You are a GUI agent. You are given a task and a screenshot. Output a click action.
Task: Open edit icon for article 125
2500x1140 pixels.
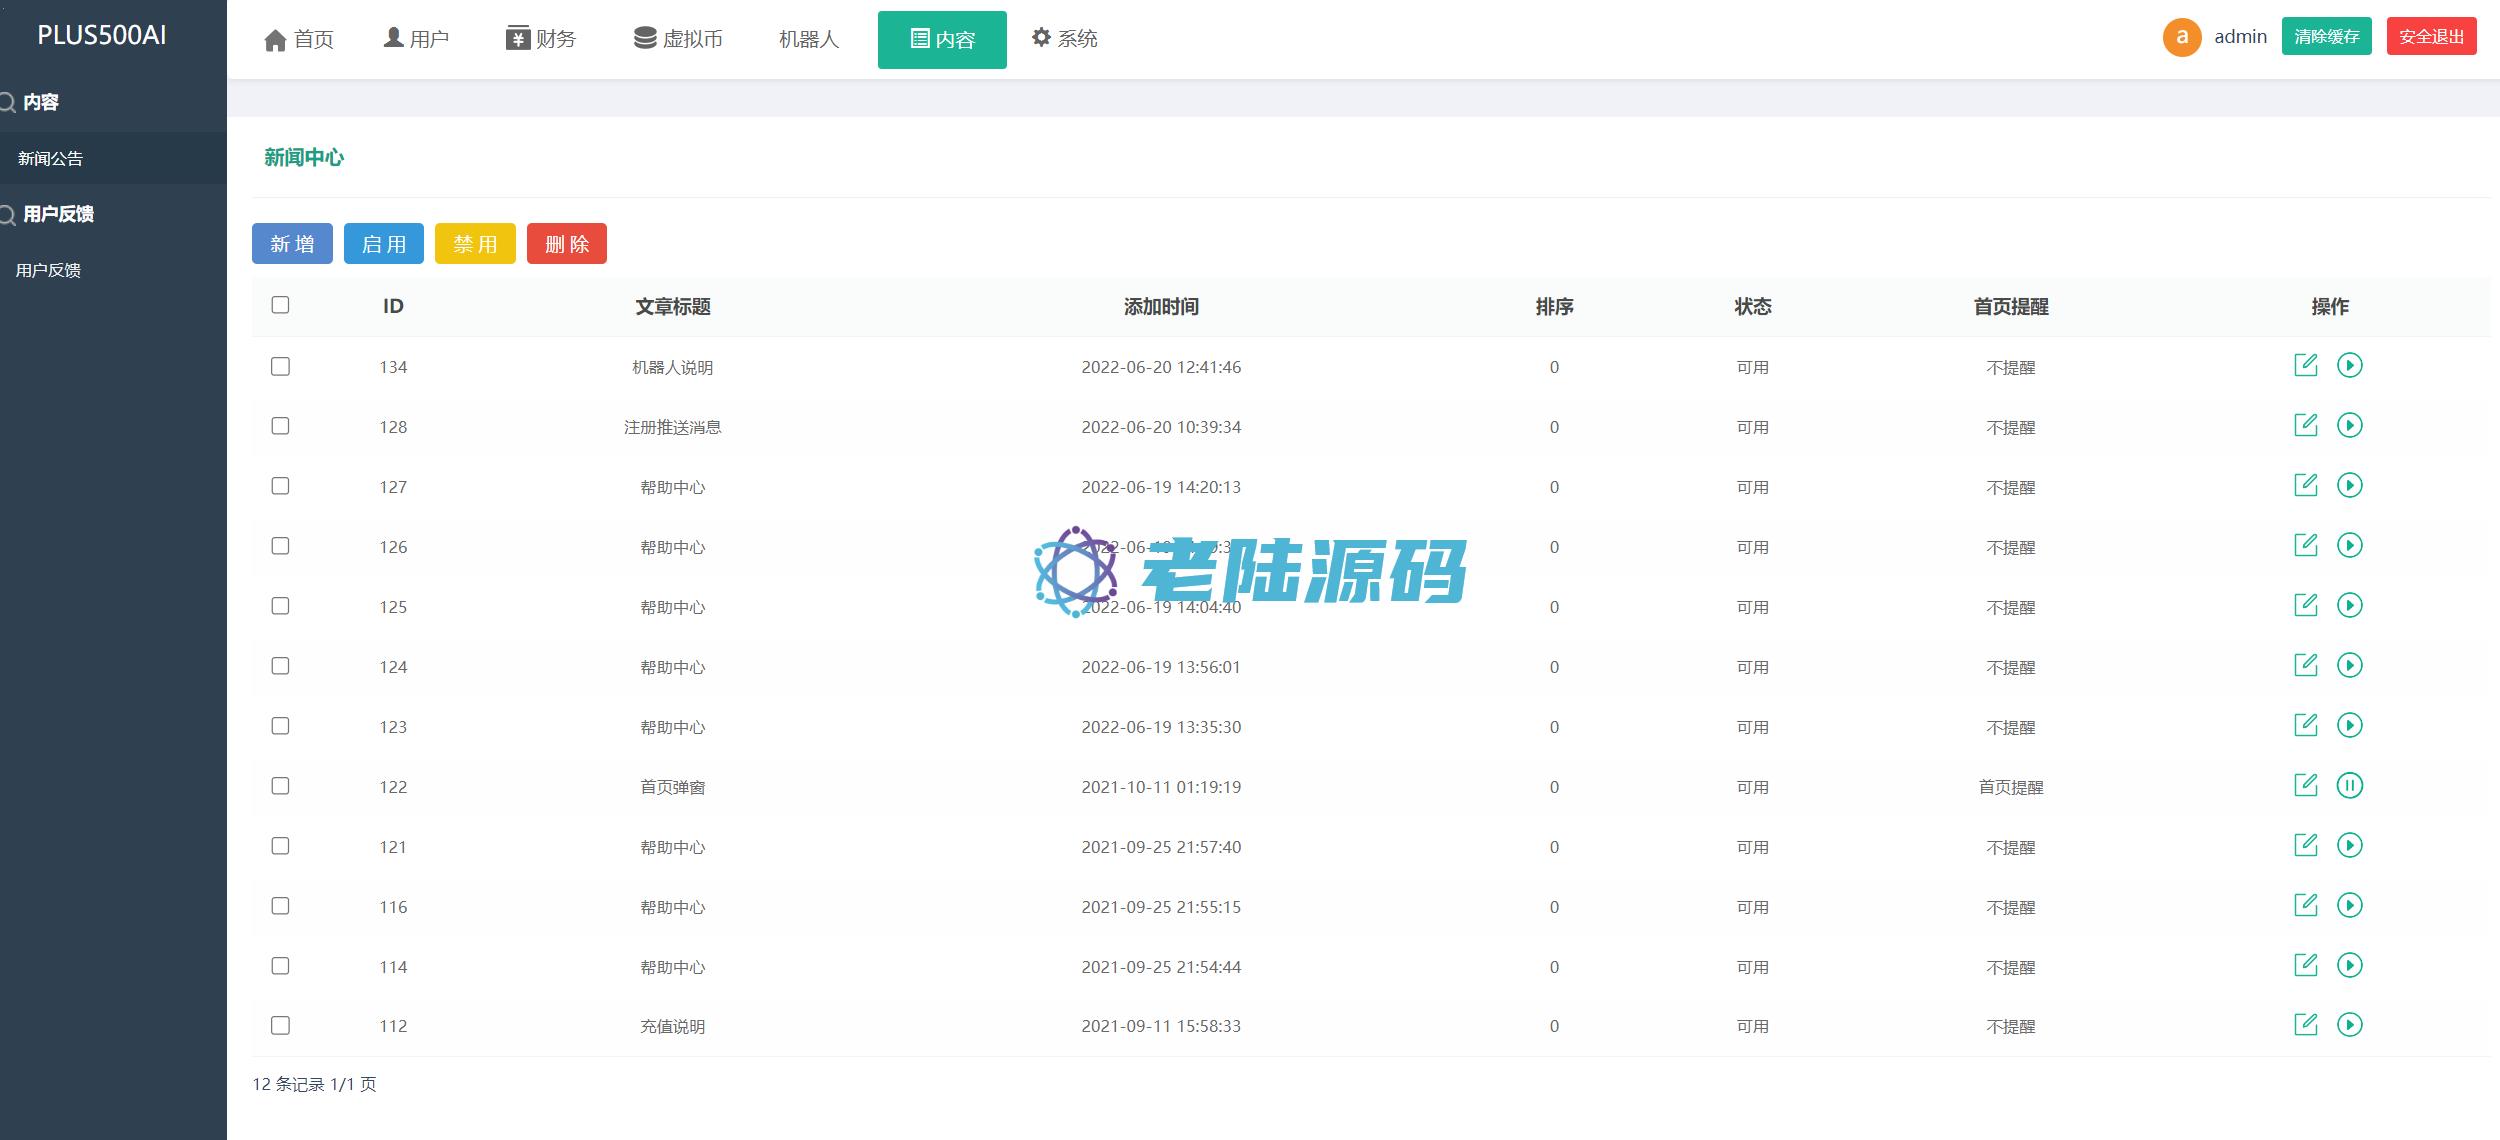[x=2305, y=605]
